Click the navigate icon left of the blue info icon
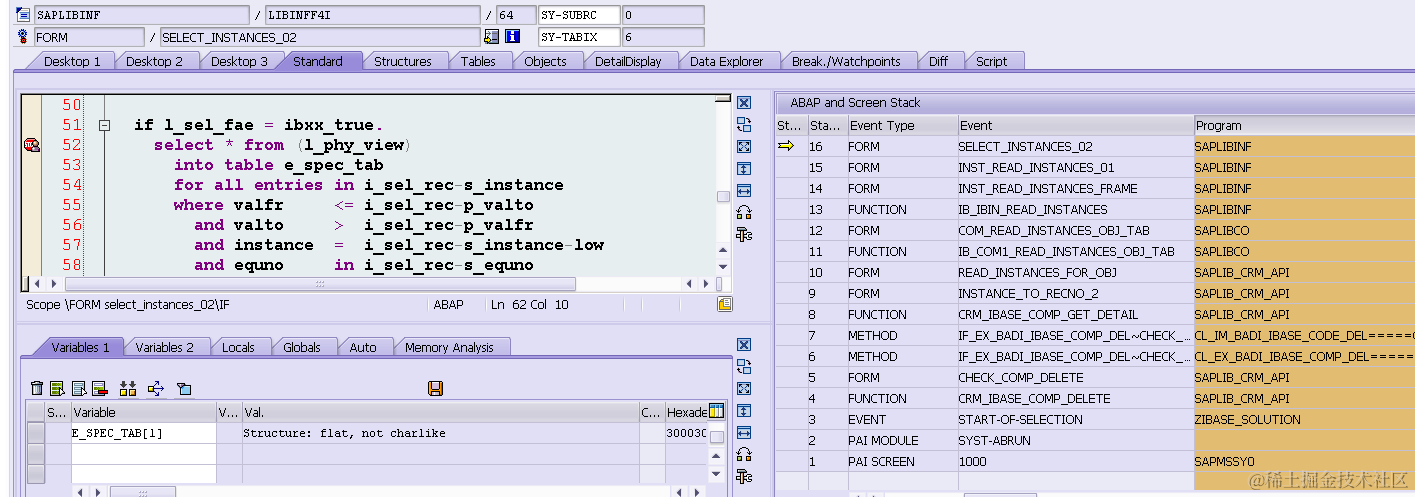 pos(491,37)
